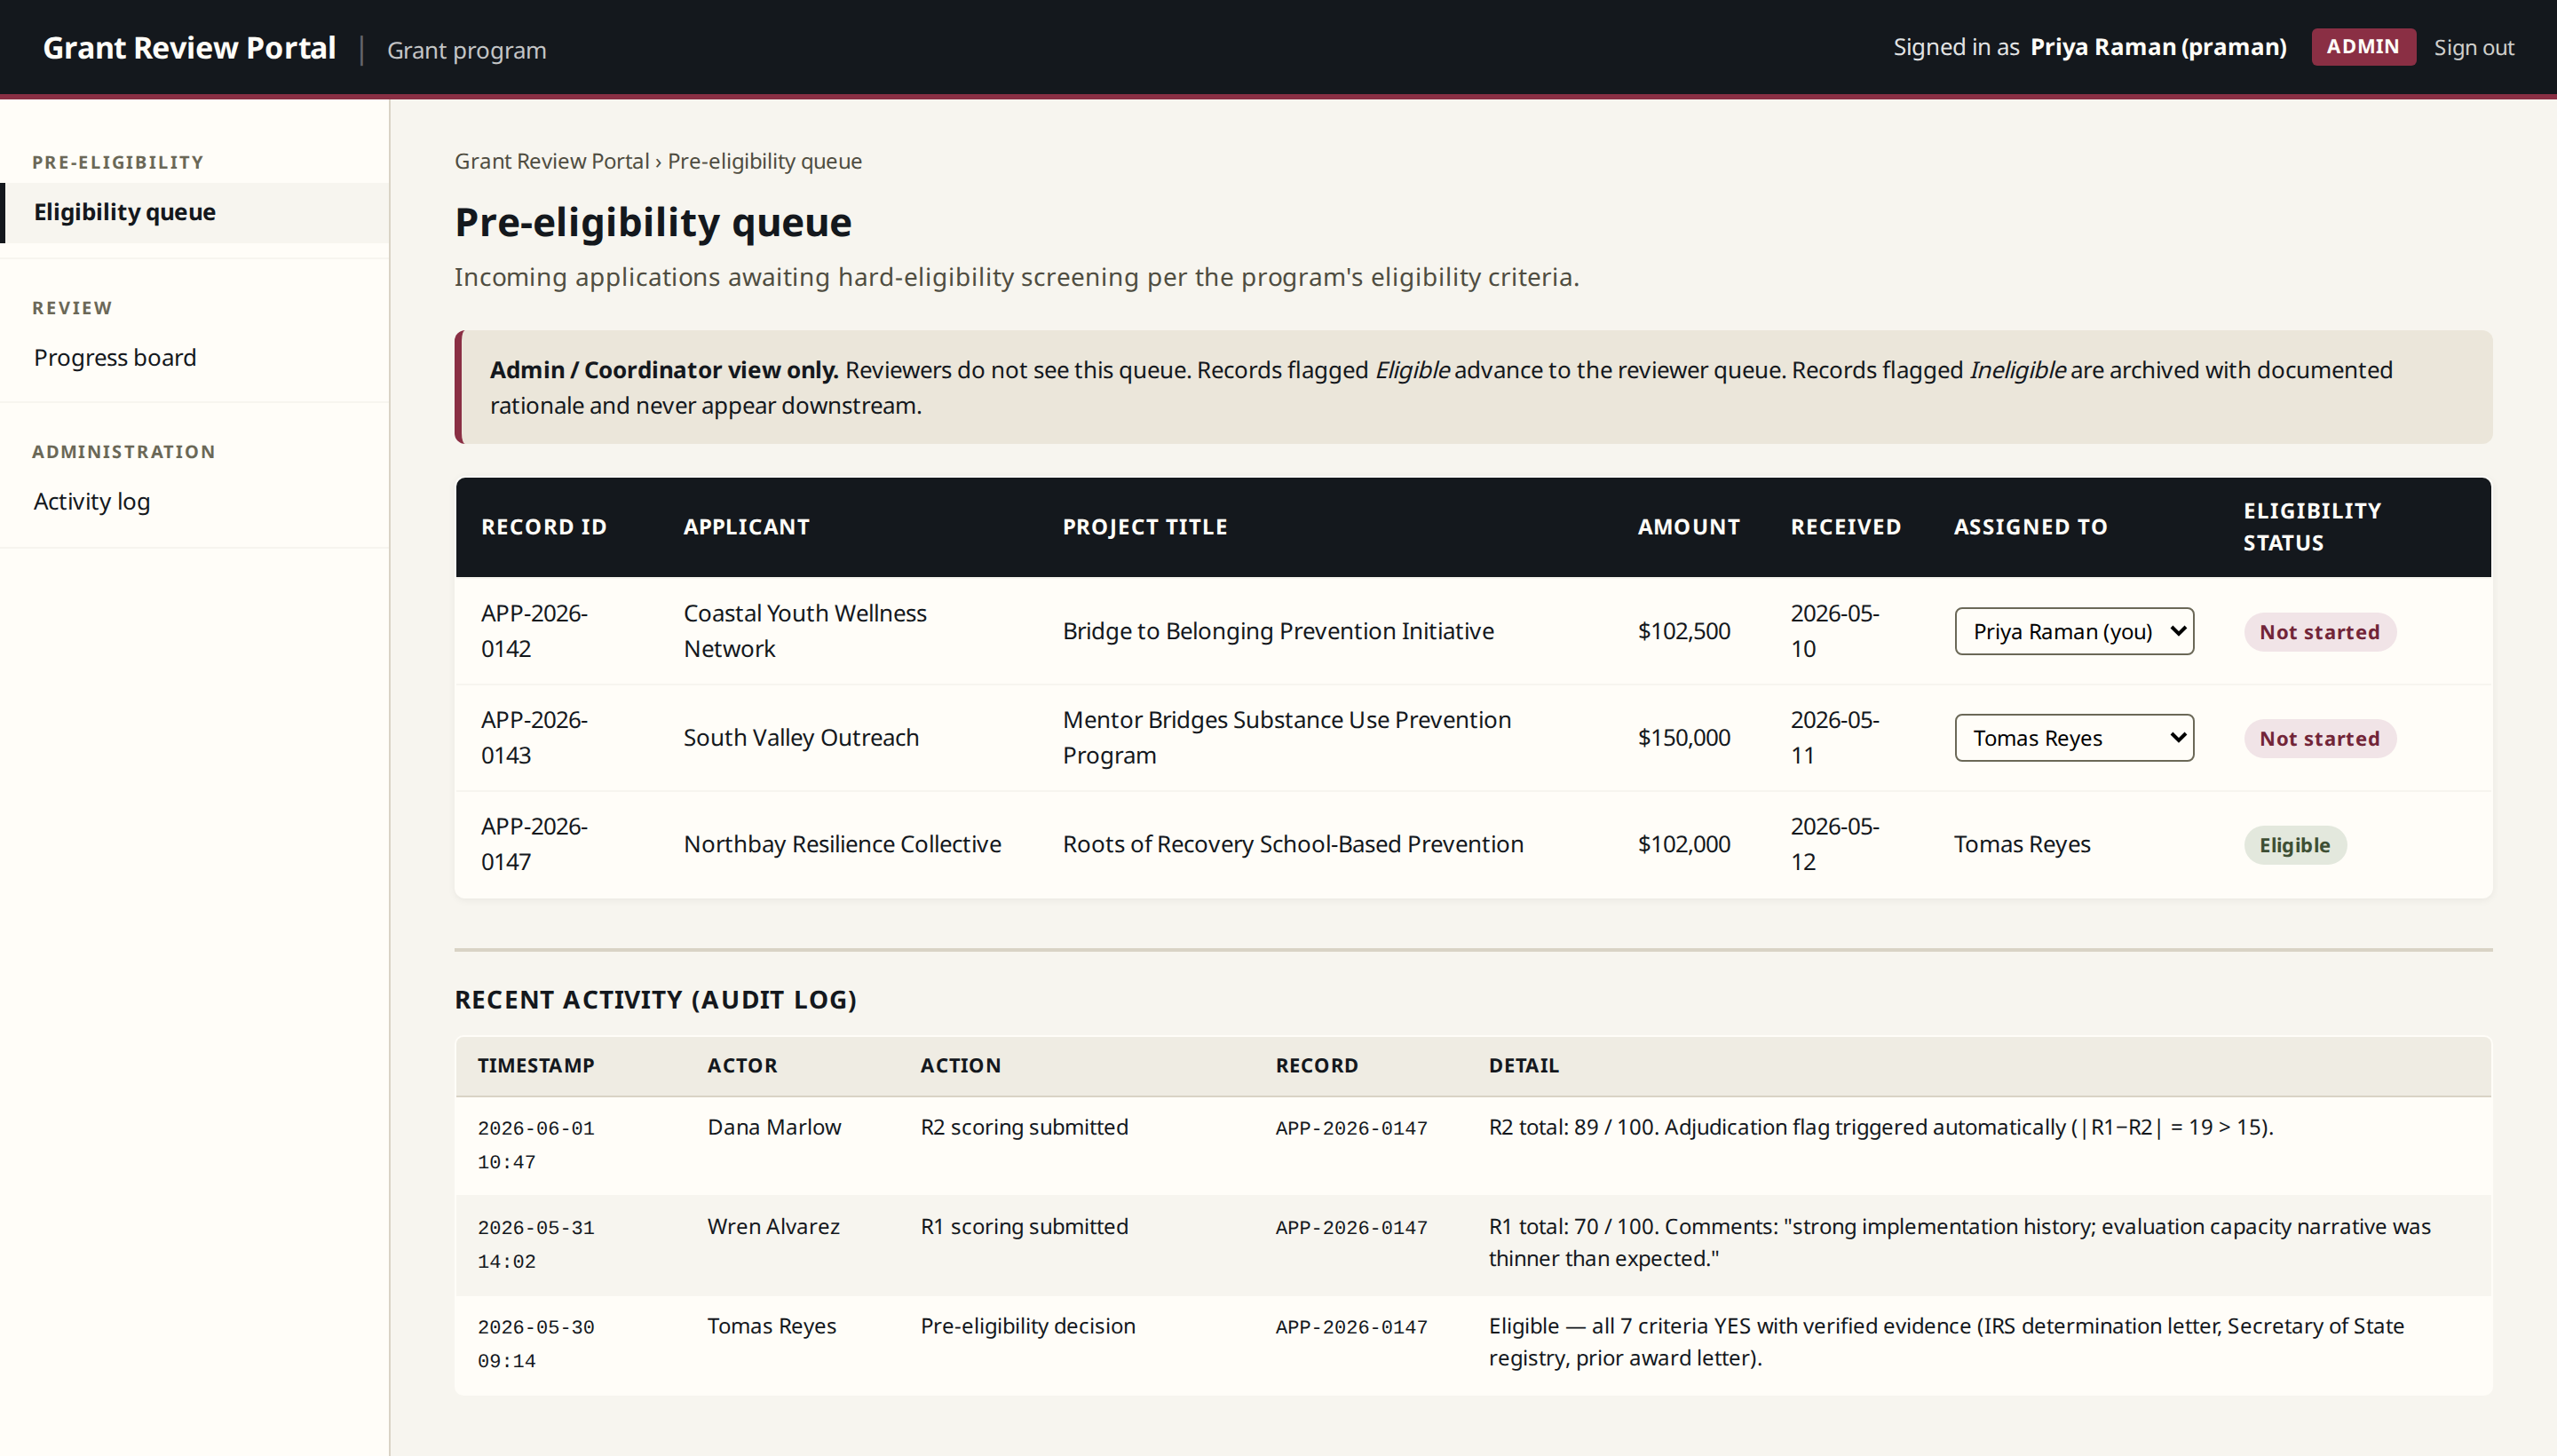Viewport: 2557px width, 1456px height.
Task: Click the Project Title column header
Action: coord(1145,527)
